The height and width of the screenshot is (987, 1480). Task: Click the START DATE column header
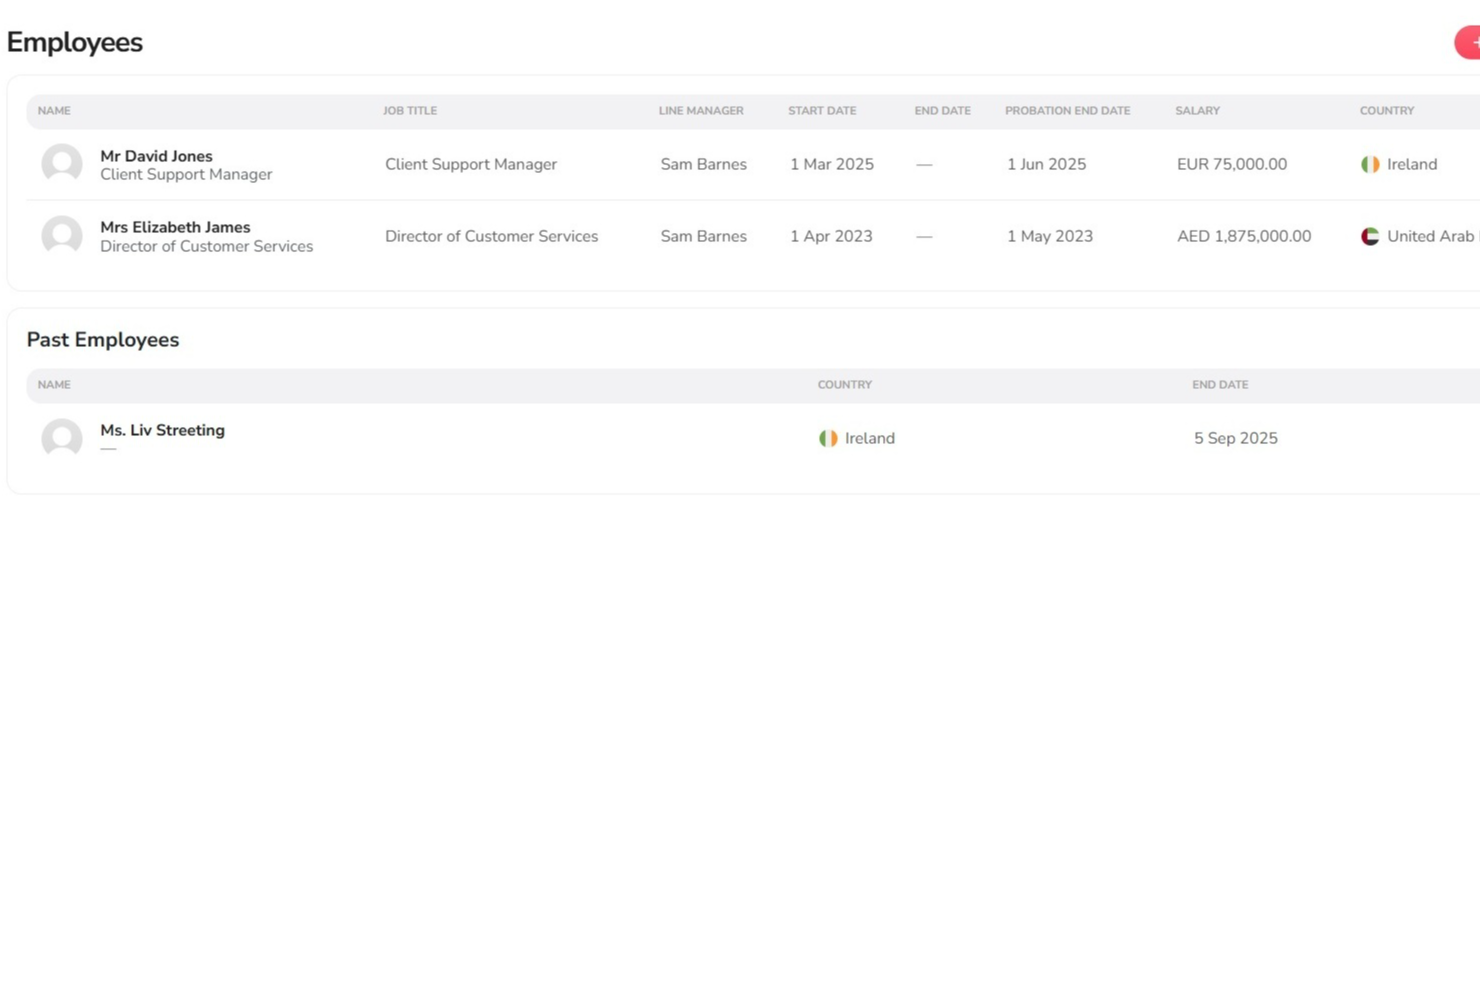click(821, 110)
